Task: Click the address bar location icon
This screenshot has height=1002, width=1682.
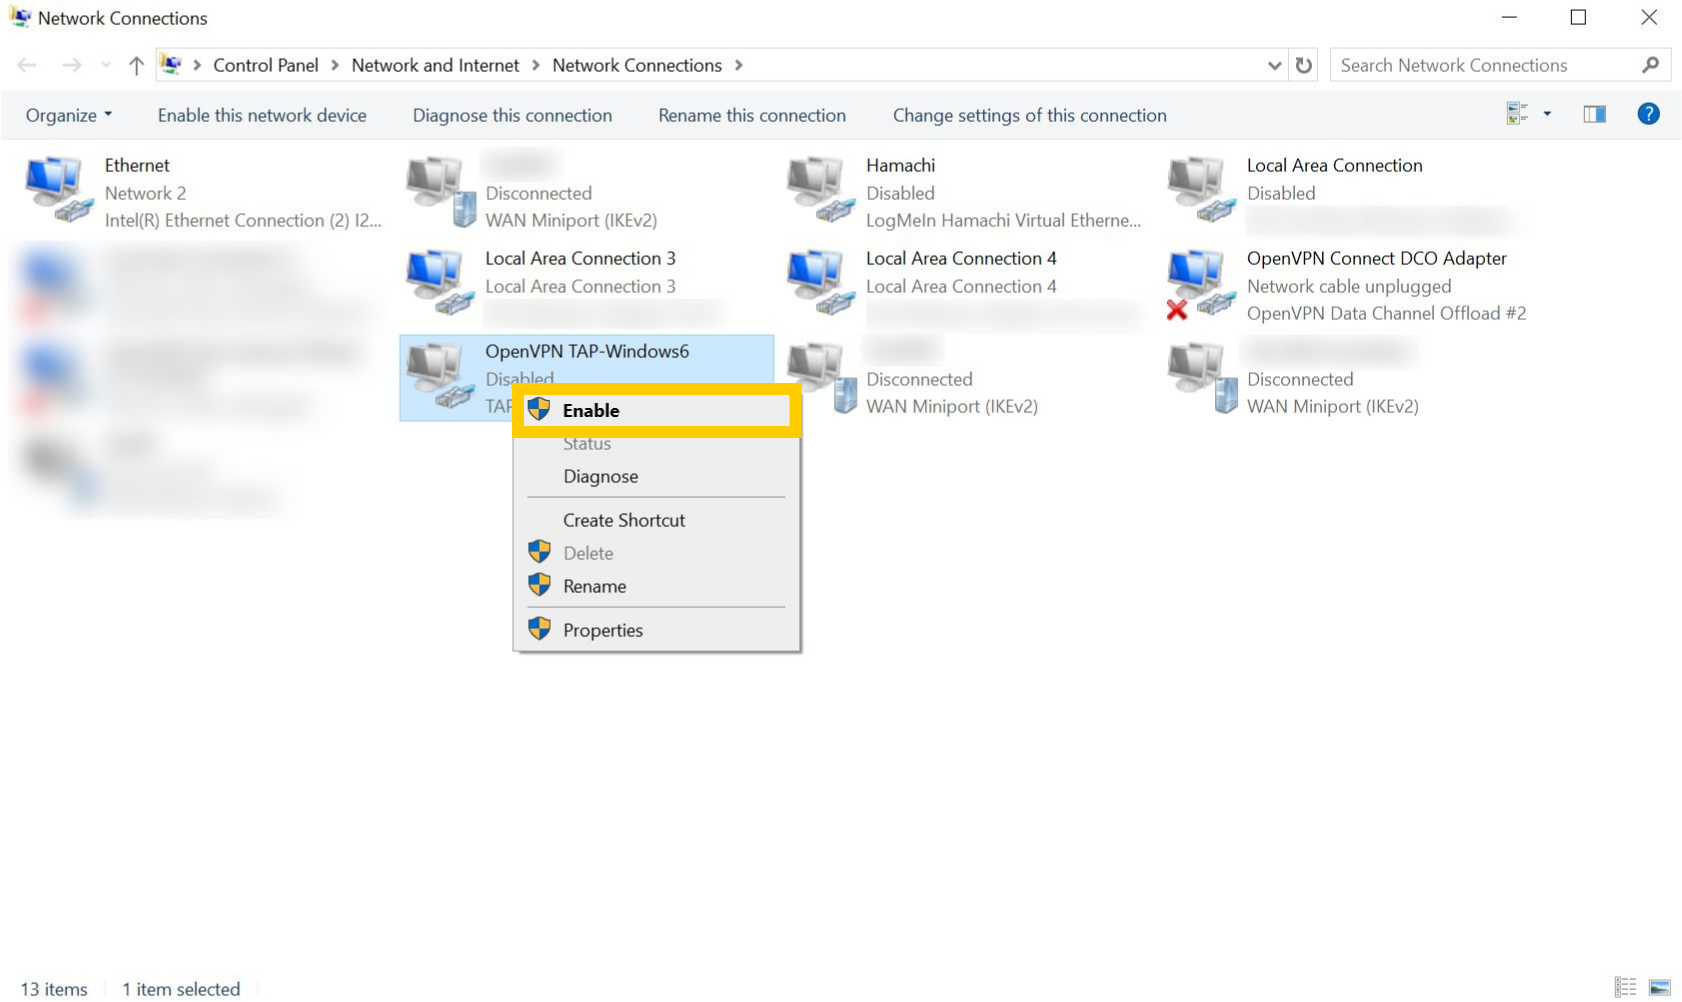Action: 171,65
